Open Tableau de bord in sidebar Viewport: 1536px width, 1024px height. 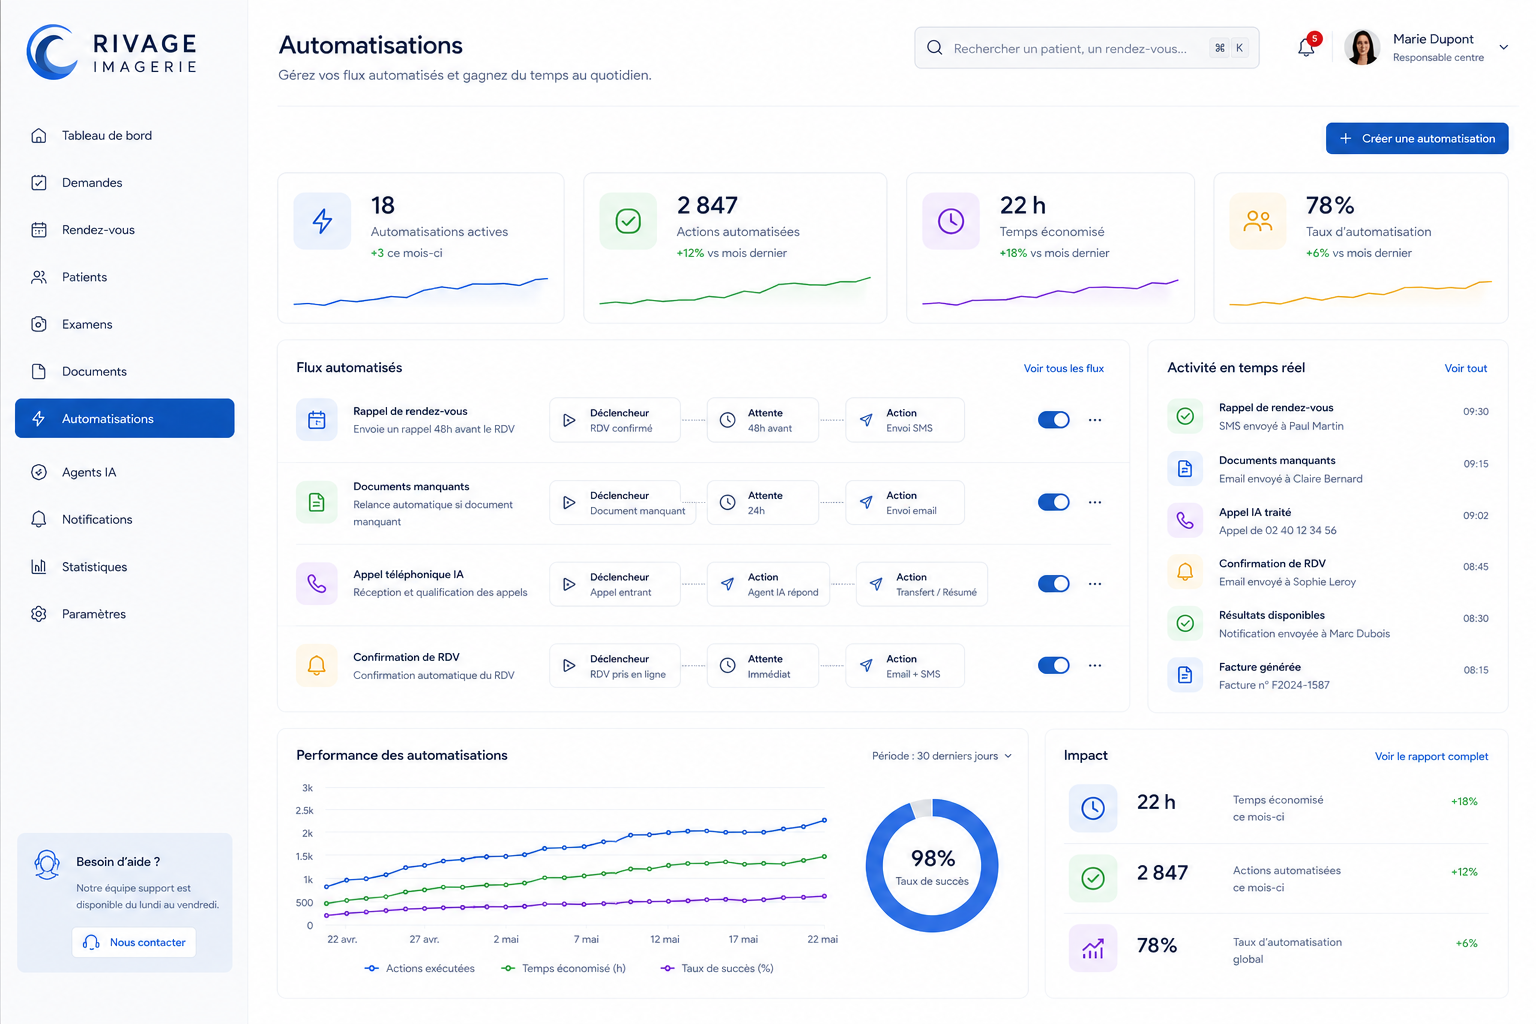coord(124,135)
